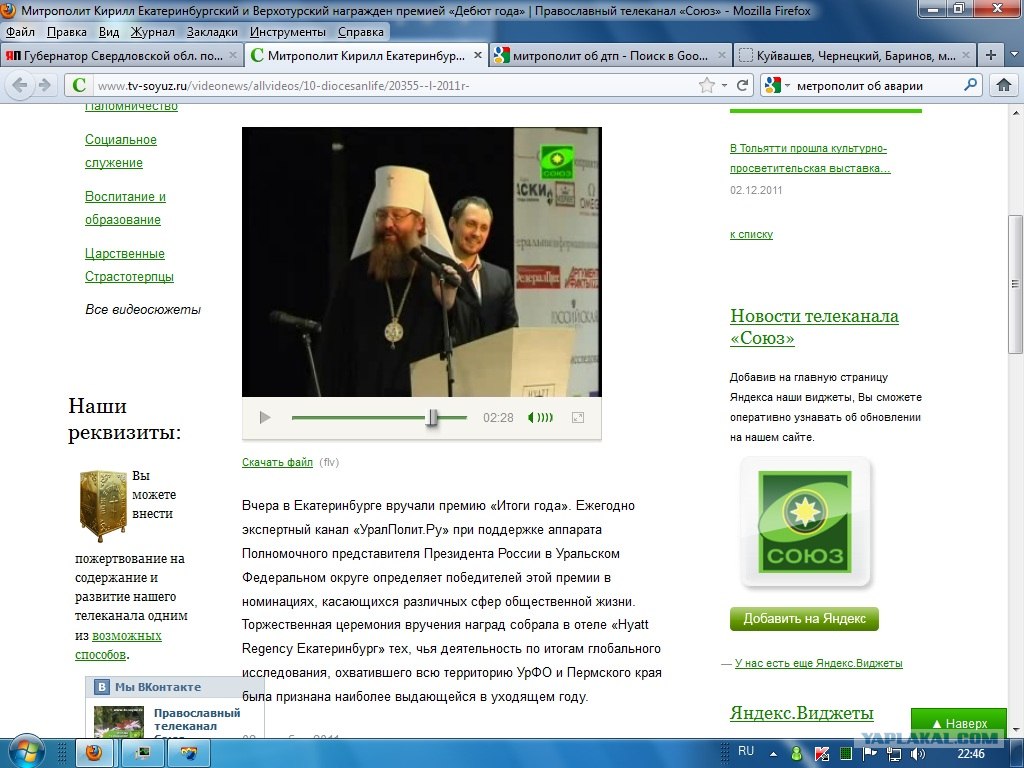This screenshot has height=768, width=1024.
Task: Click the golden donation box image
Action: [103, 505]
